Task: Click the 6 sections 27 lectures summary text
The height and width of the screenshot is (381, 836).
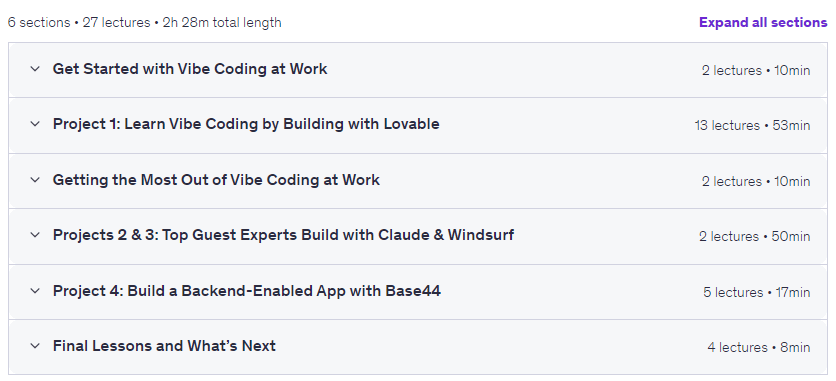Action: pos(144,23)
